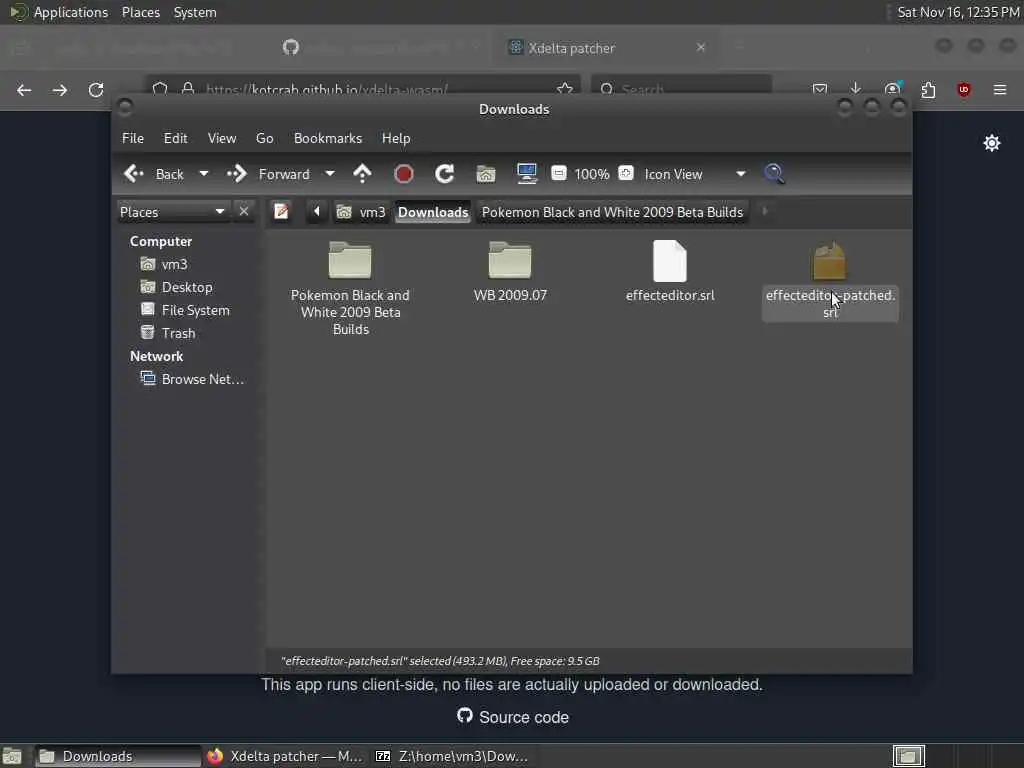Jump to vm3 in the path bar
This screenshot has height=768, width=1024.
361,212
